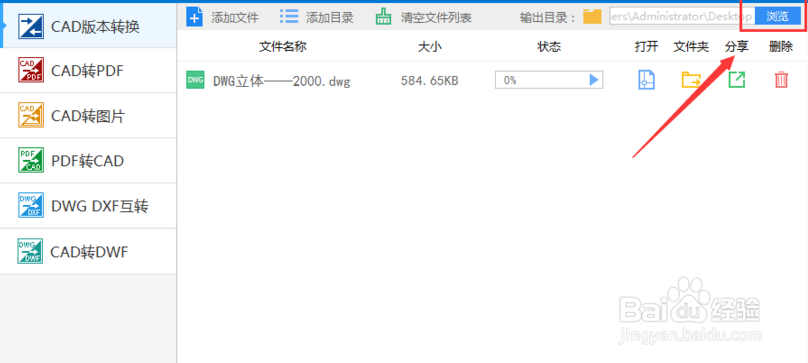Click the 浏览 browse button

point(778,16)
